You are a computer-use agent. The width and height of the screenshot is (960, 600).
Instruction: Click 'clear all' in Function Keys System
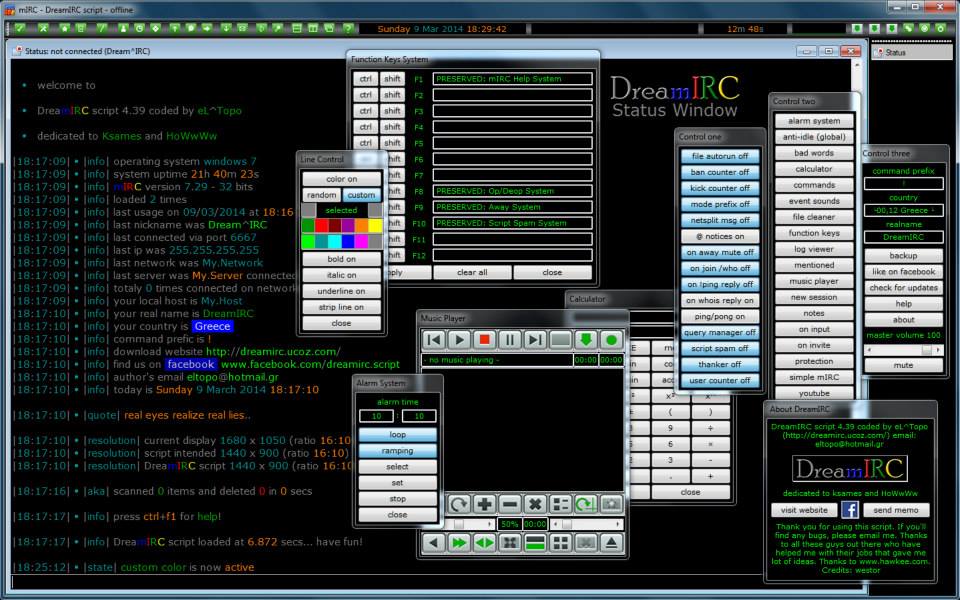pos(472,272)
